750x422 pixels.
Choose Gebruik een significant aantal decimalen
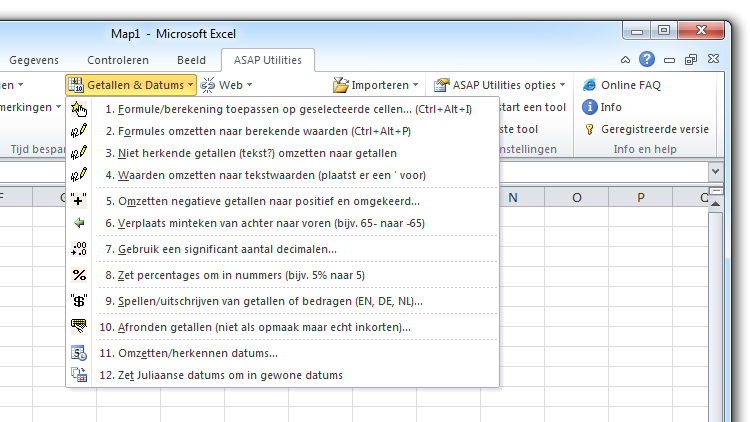pyautogui.click(x=283, y=249)
